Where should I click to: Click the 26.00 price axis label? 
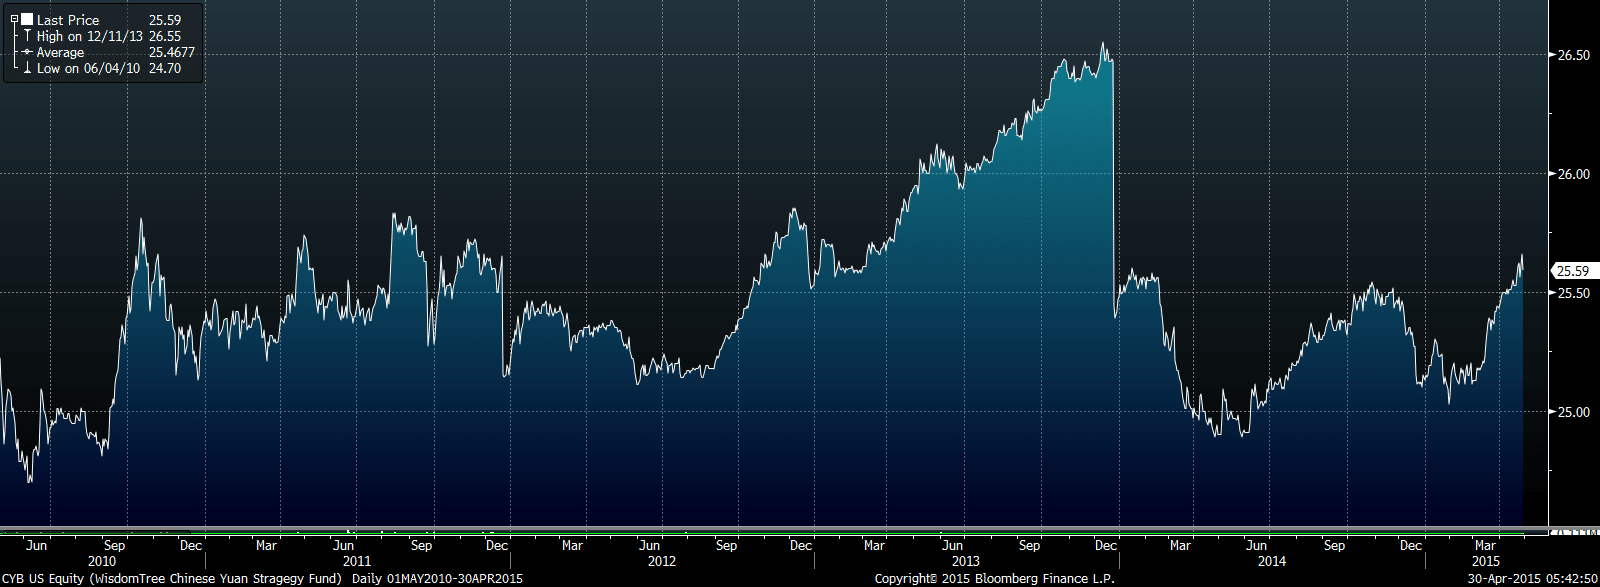1574,174
